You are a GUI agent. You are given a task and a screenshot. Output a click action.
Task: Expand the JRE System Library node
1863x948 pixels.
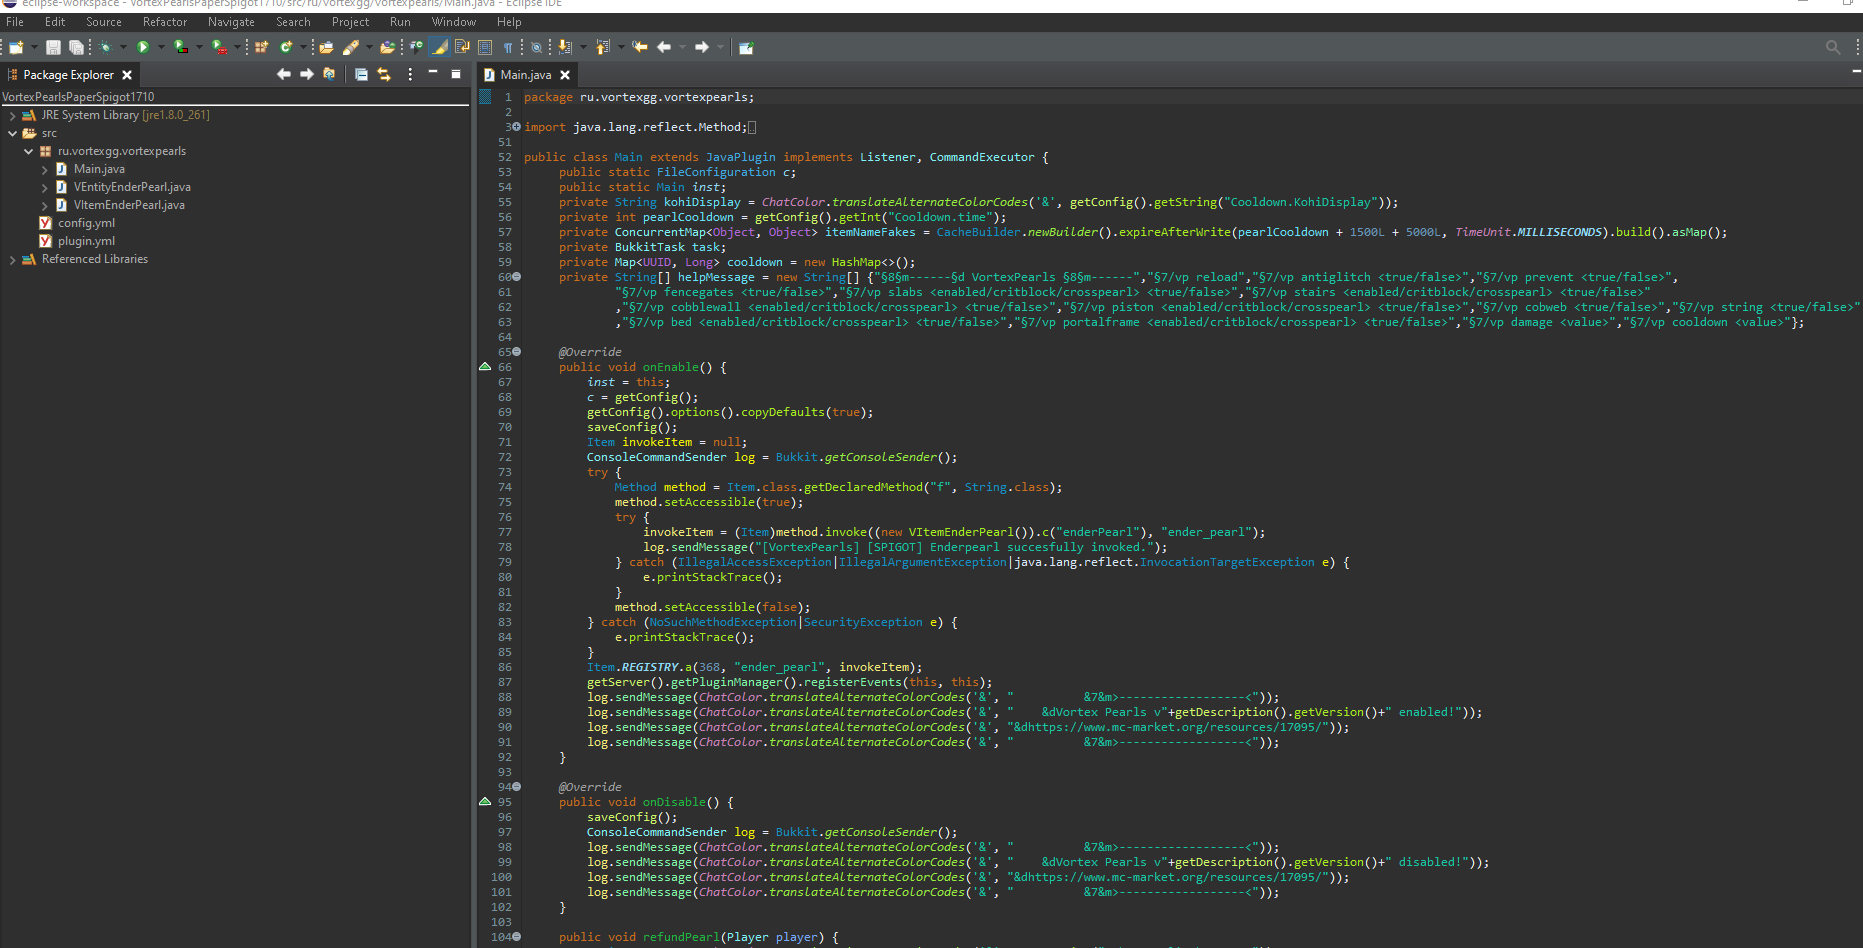coord(12,116)
